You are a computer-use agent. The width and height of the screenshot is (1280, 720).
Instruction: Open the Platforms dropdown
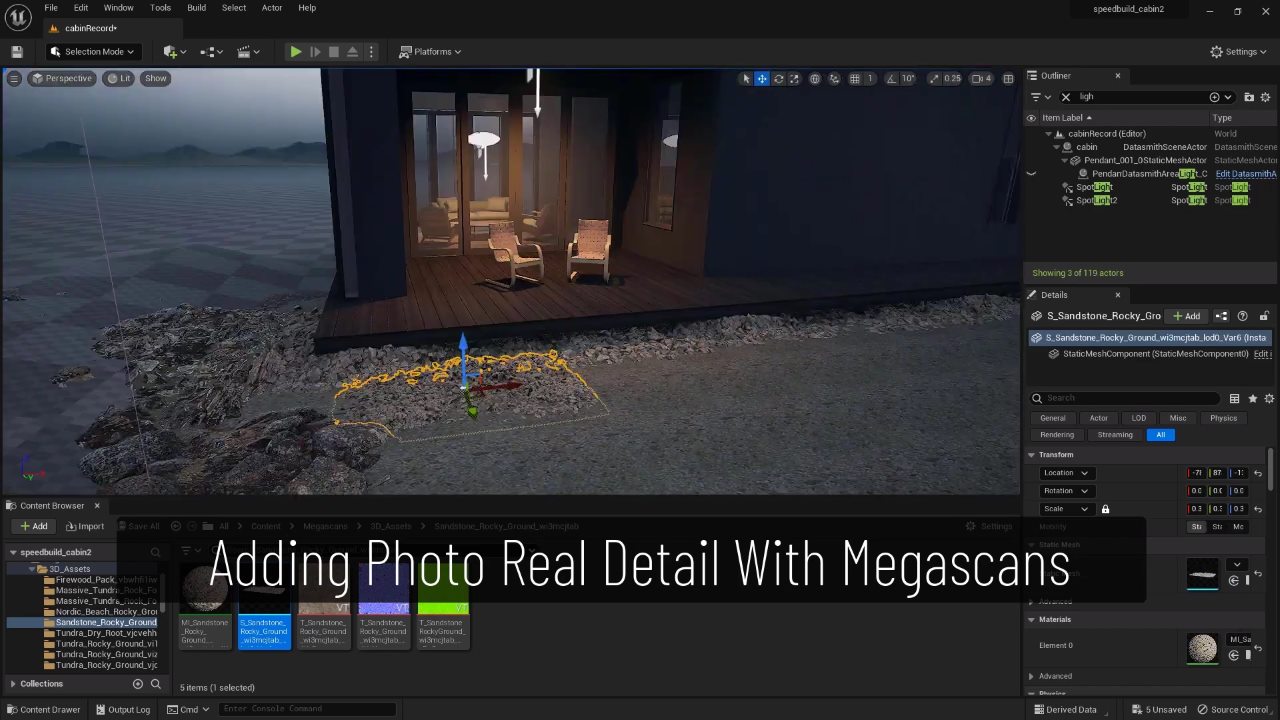tap(430, 52)
